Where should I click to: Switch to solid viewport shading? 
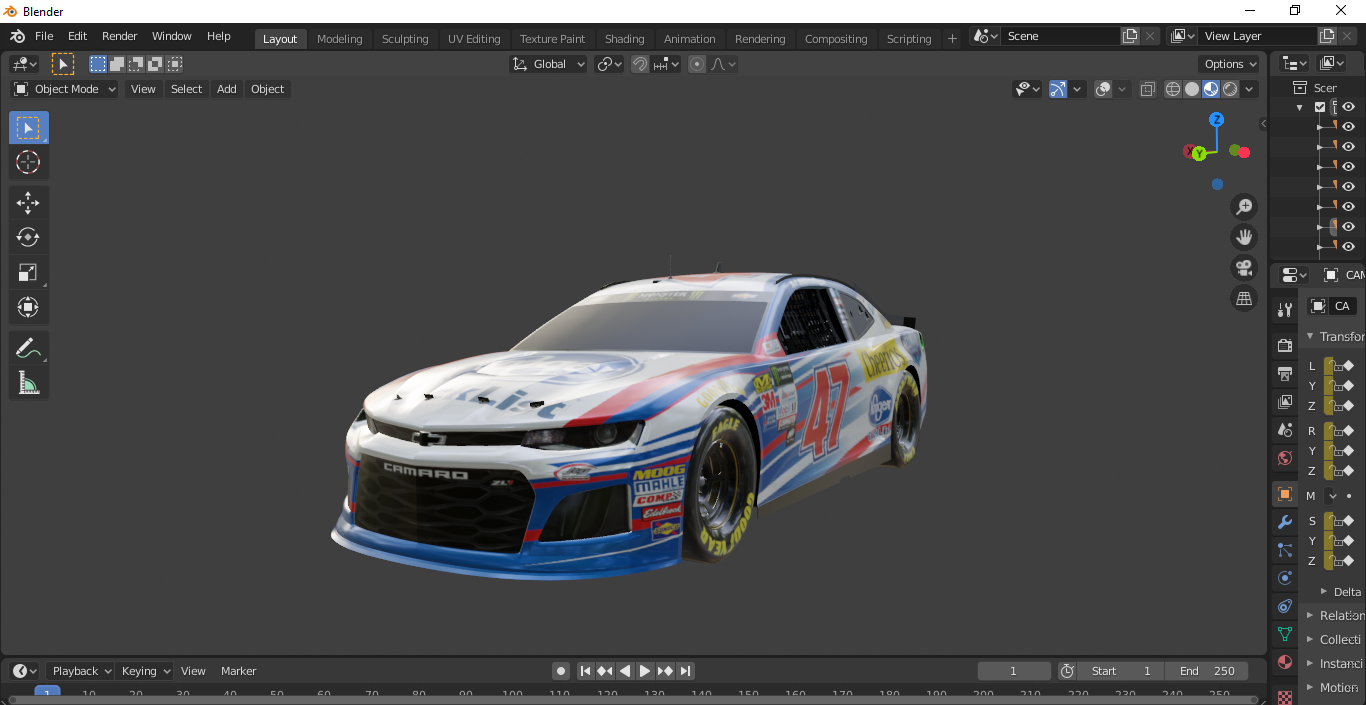pyautogui.click(x=1192, y=89)
